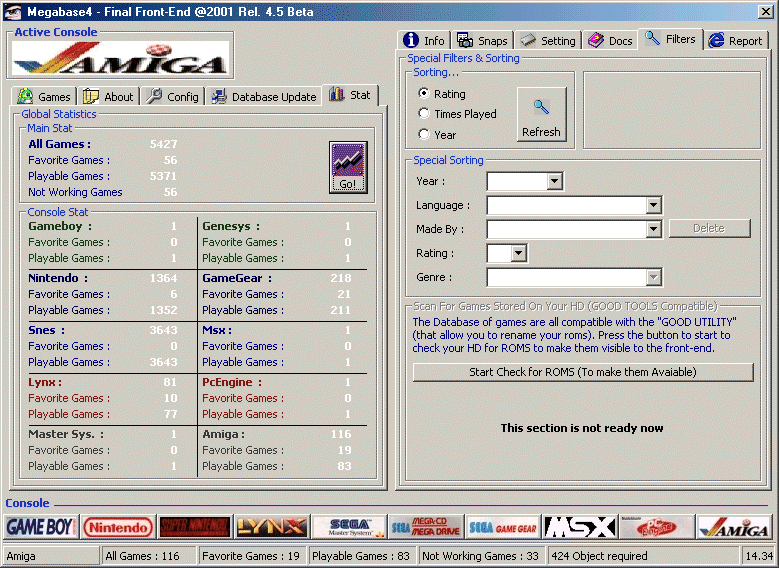Viewport: 779px width, 568px height.
Task: Expand the Language dropdown
Action: [653, 205]
